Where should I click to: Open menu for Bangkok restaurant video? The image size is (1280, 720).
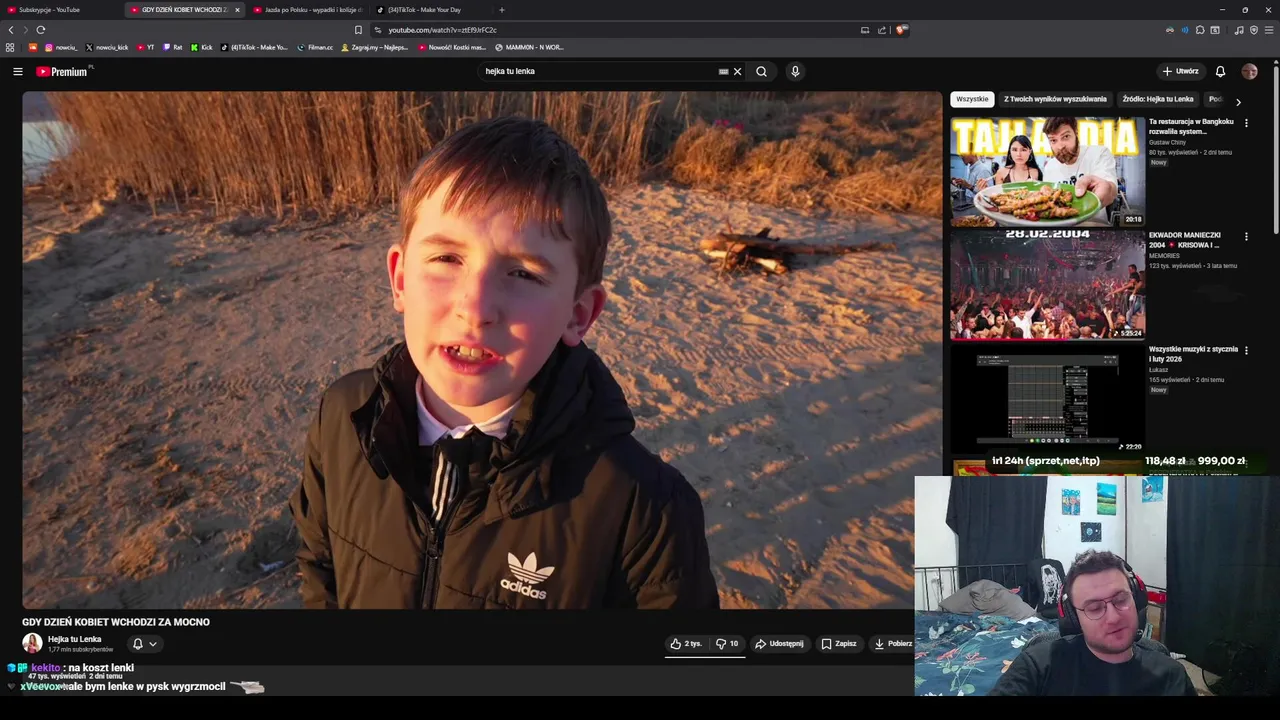1246,123
